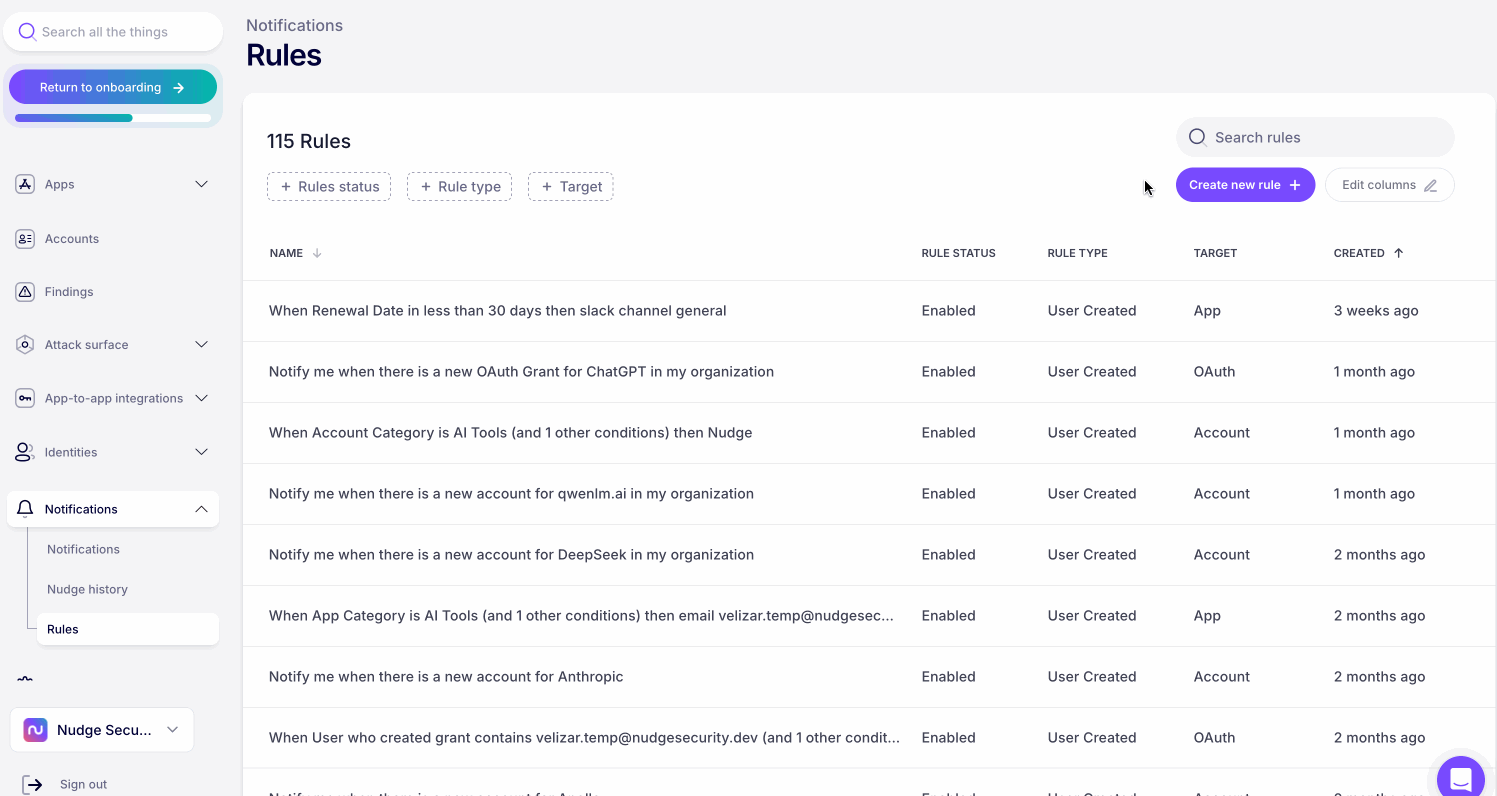Open the Nudge Security organization dropdown
The height and width of the screenshot is (796, 1497).
102,730
